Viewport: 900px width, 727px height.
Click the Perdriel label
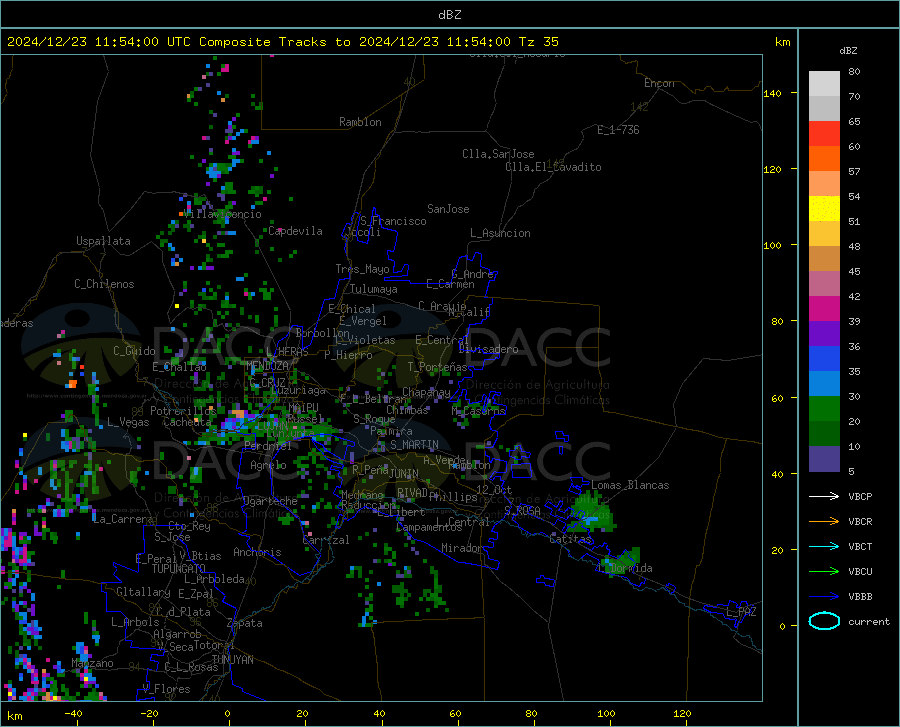click(x=268, y=445)
